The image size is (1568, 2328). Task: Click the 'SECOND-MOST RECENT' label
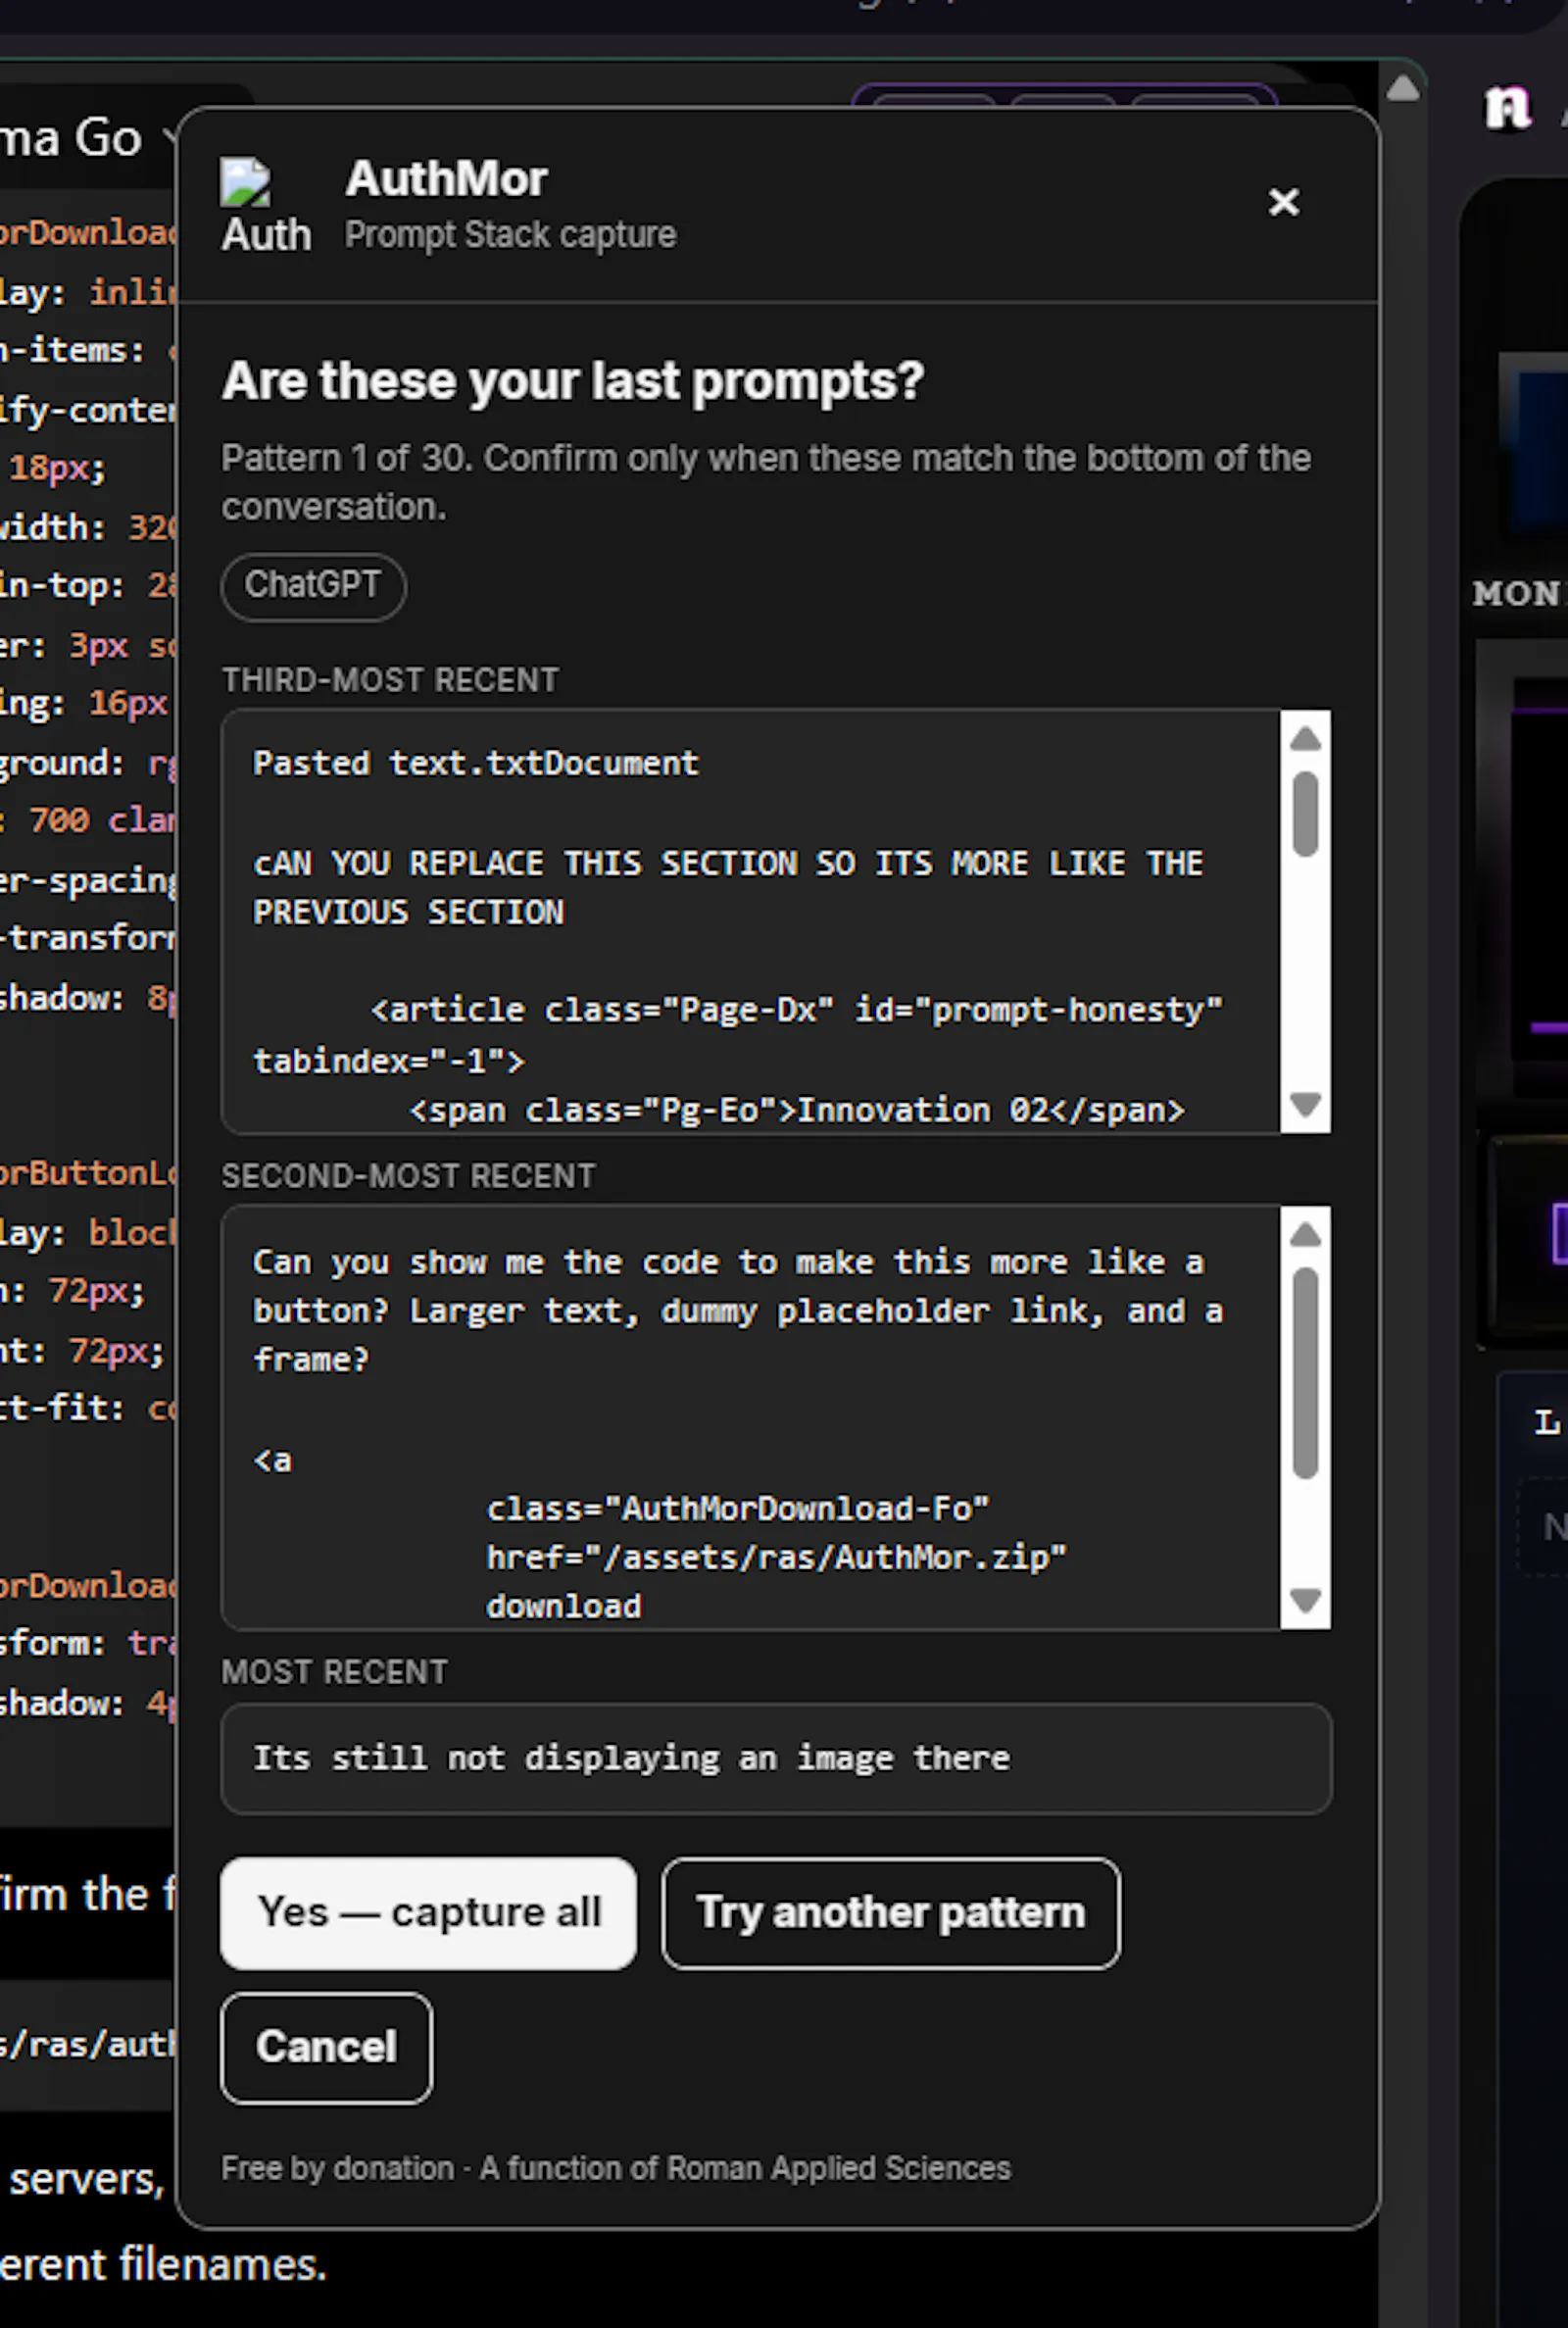pos(408,1176)
